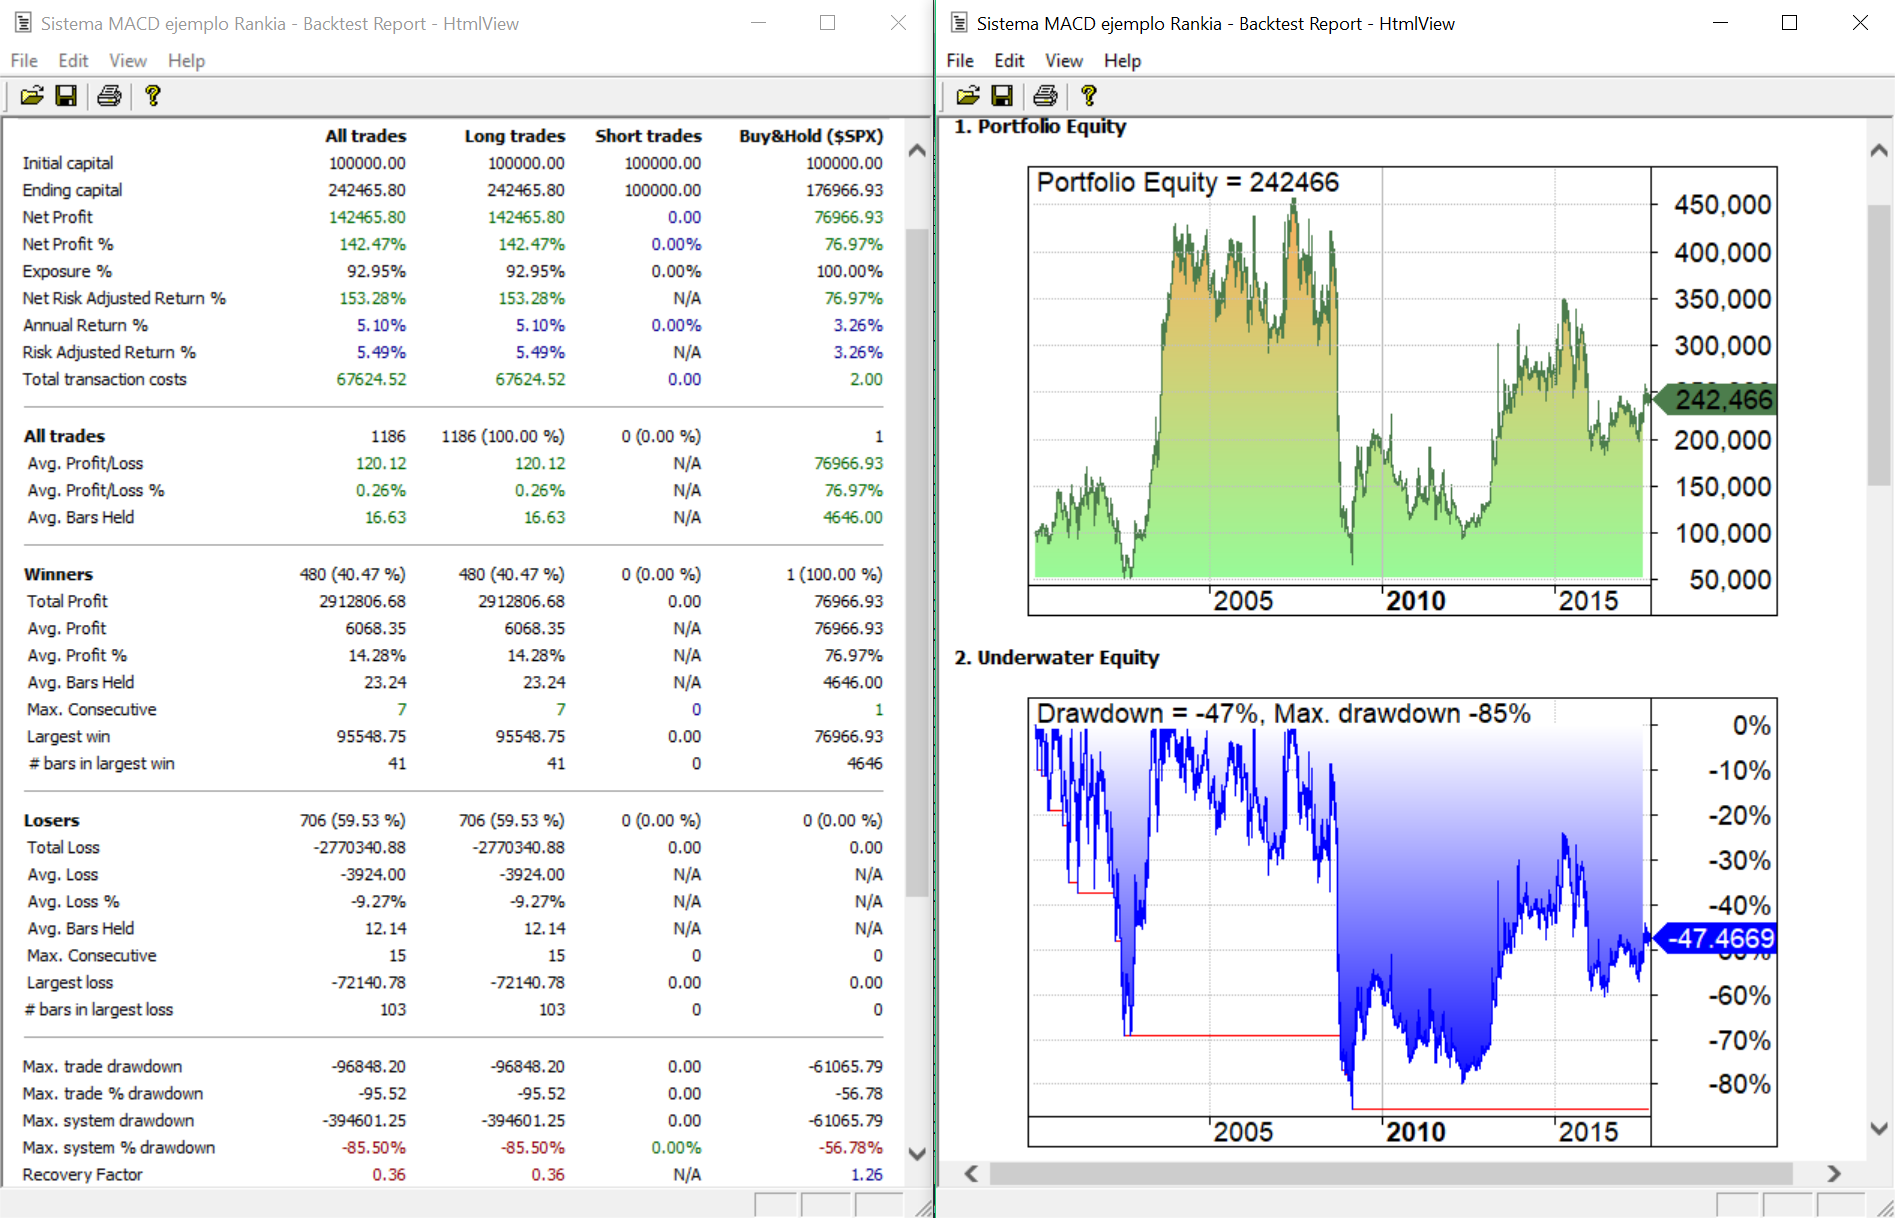This screenshot has height=1218, width=1895.
Task: Open the View menu in right window
Action: pos(1063,61)
